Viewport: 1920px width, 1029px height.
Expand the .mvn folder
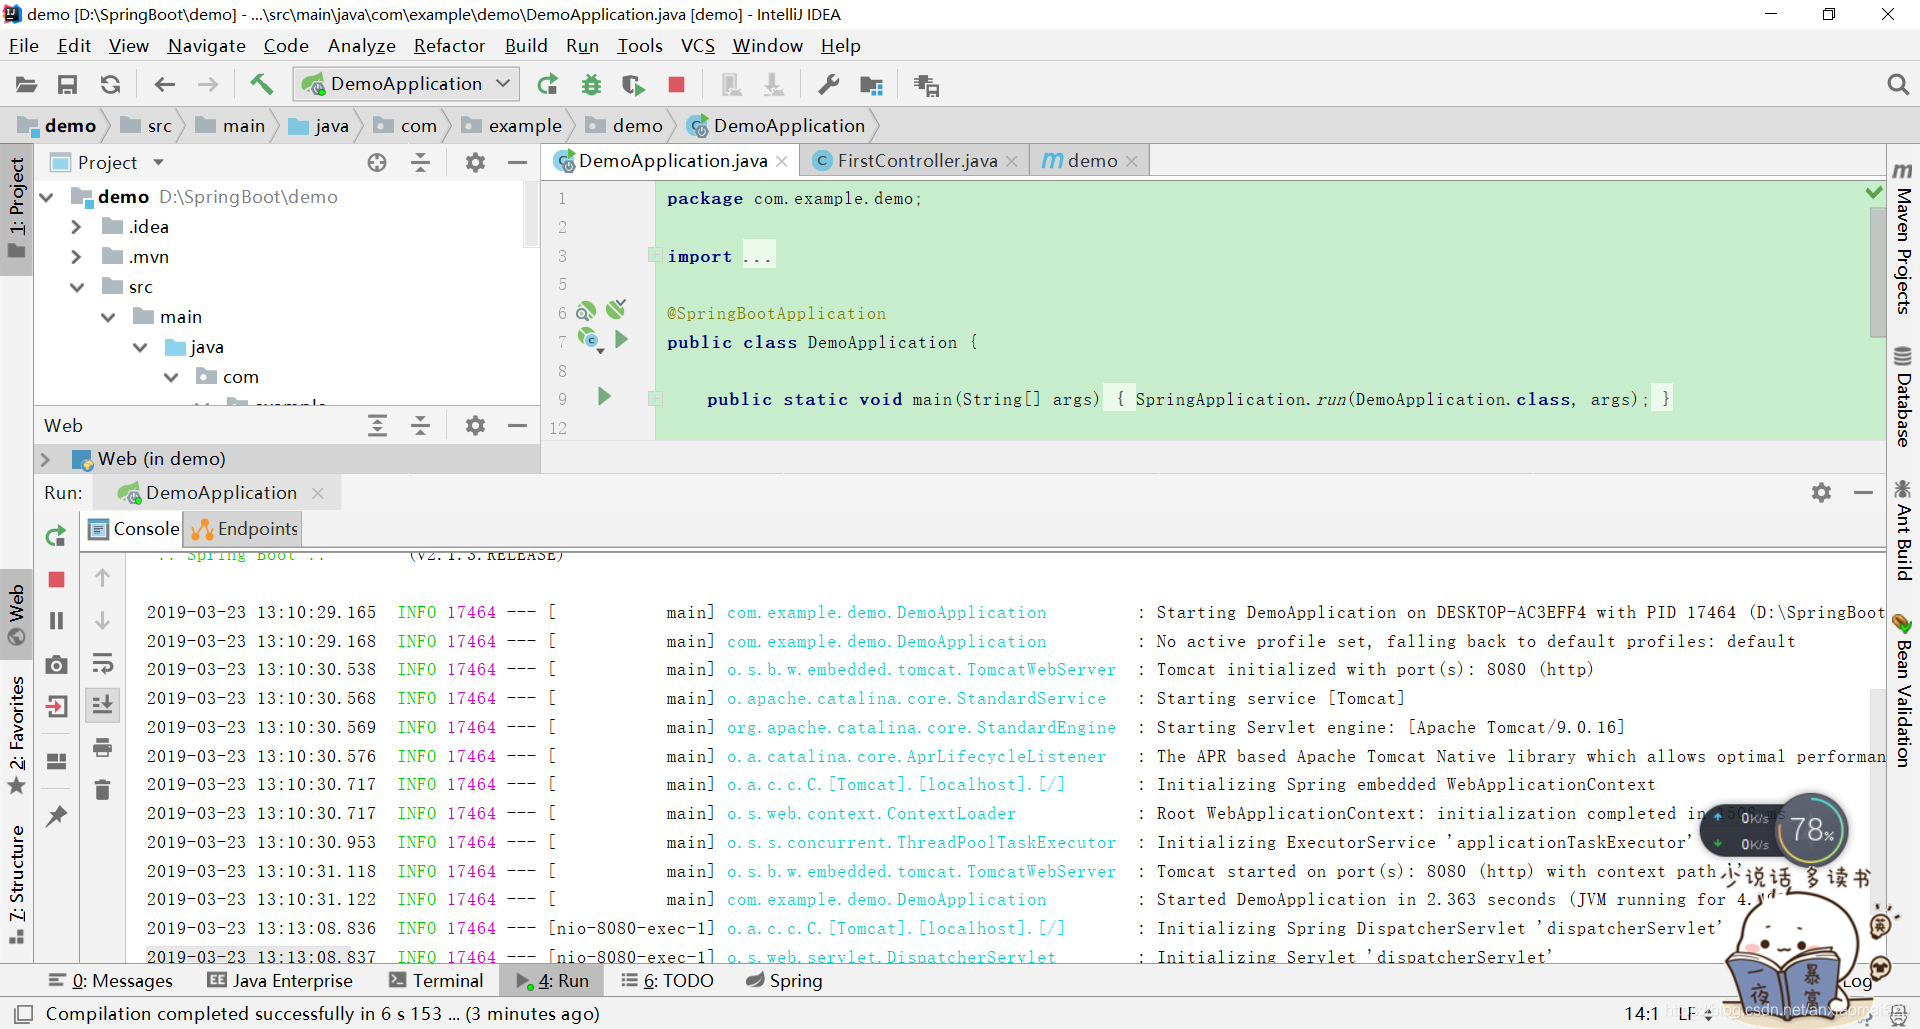pos(76,257)
